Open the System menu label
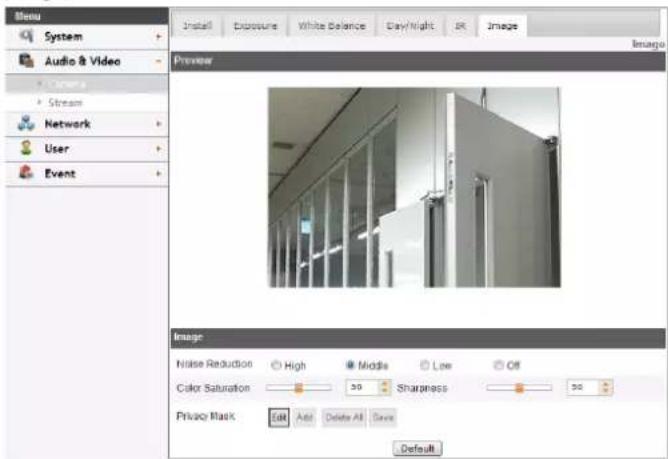The height and width of the screenshot is (459, 668). (x=63, y=37)
